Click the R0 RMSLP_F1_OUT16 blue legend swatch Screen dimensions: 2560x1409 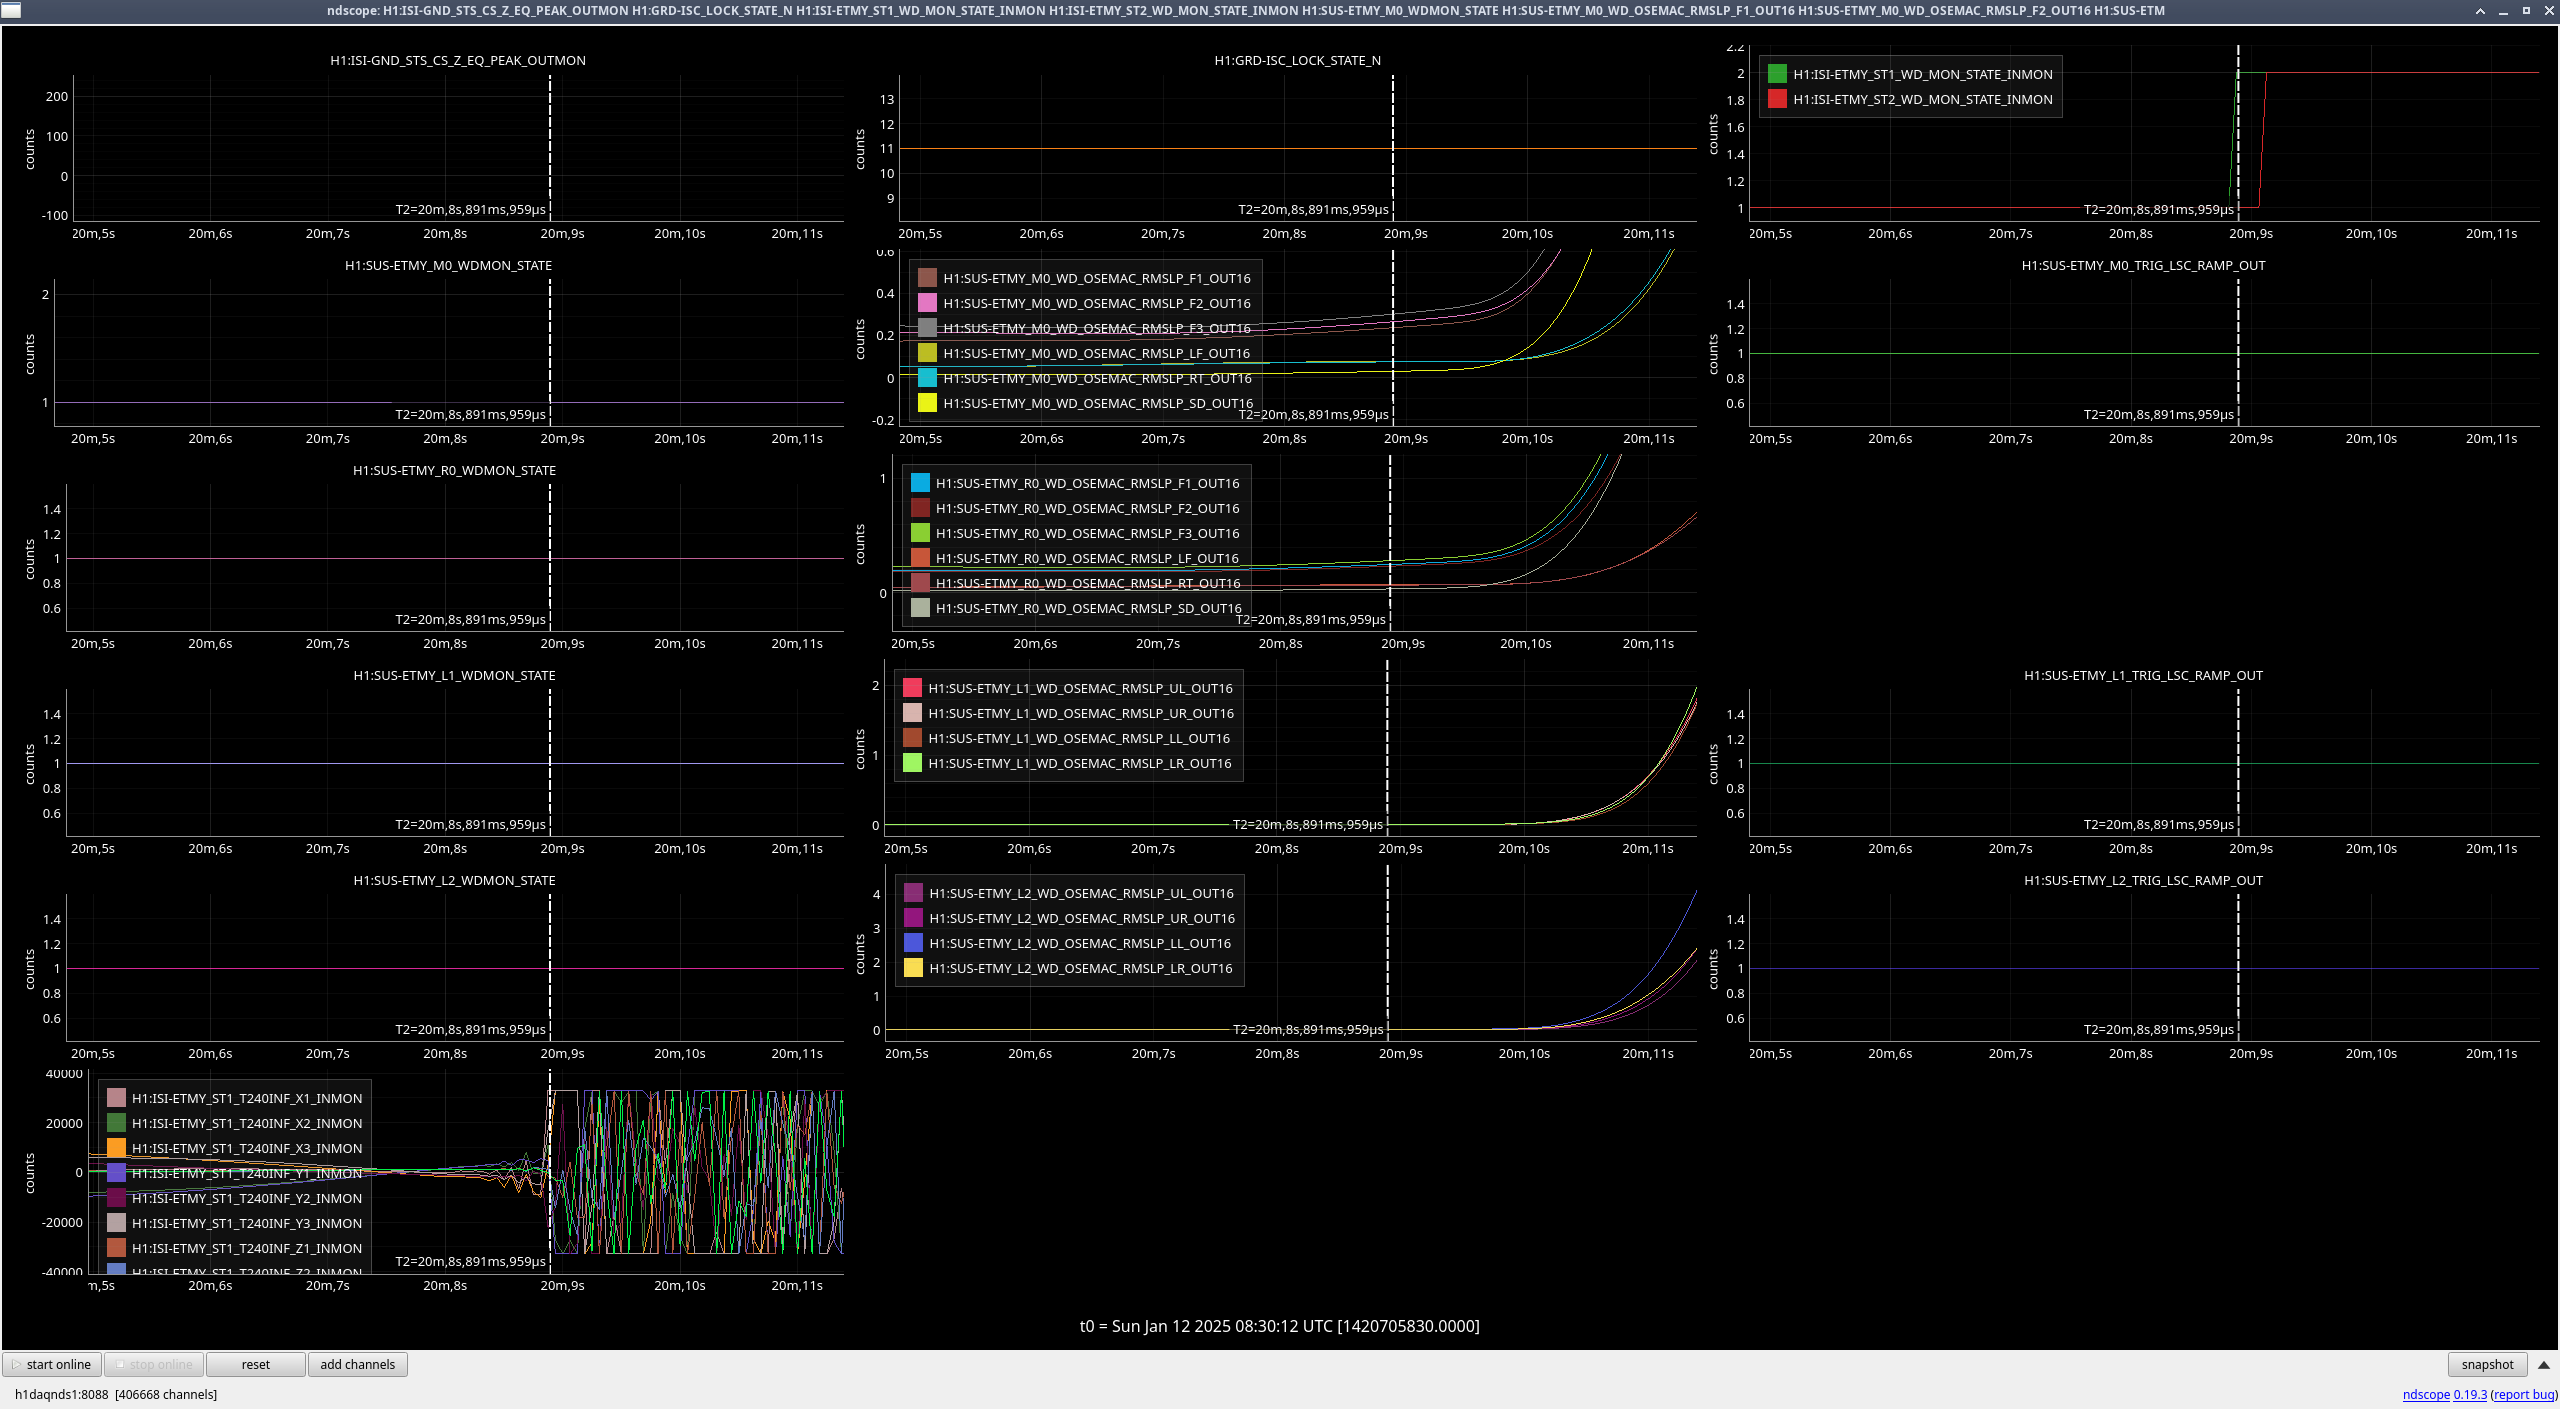[x=920, y=483]
